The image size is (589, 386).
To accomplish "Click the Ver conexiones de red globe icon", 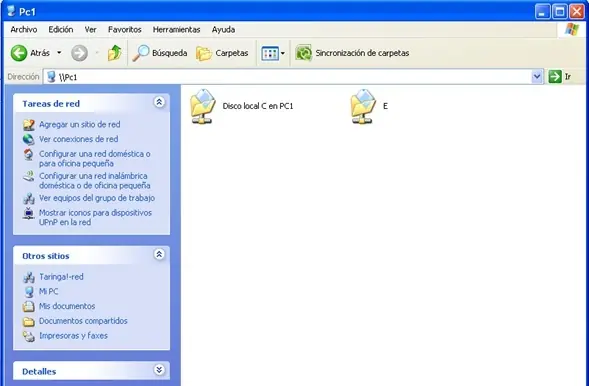I will (29, 139).
